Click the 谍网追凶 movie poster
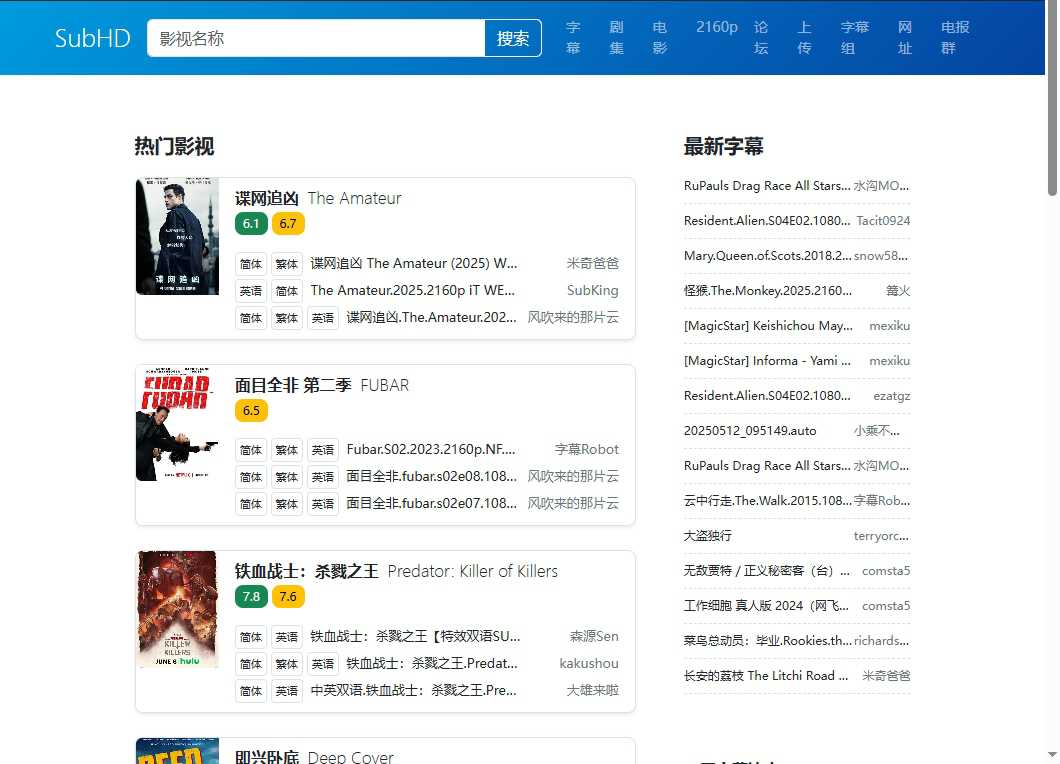The width and height of the screenshot is (1060, 764). pos(177,237)
